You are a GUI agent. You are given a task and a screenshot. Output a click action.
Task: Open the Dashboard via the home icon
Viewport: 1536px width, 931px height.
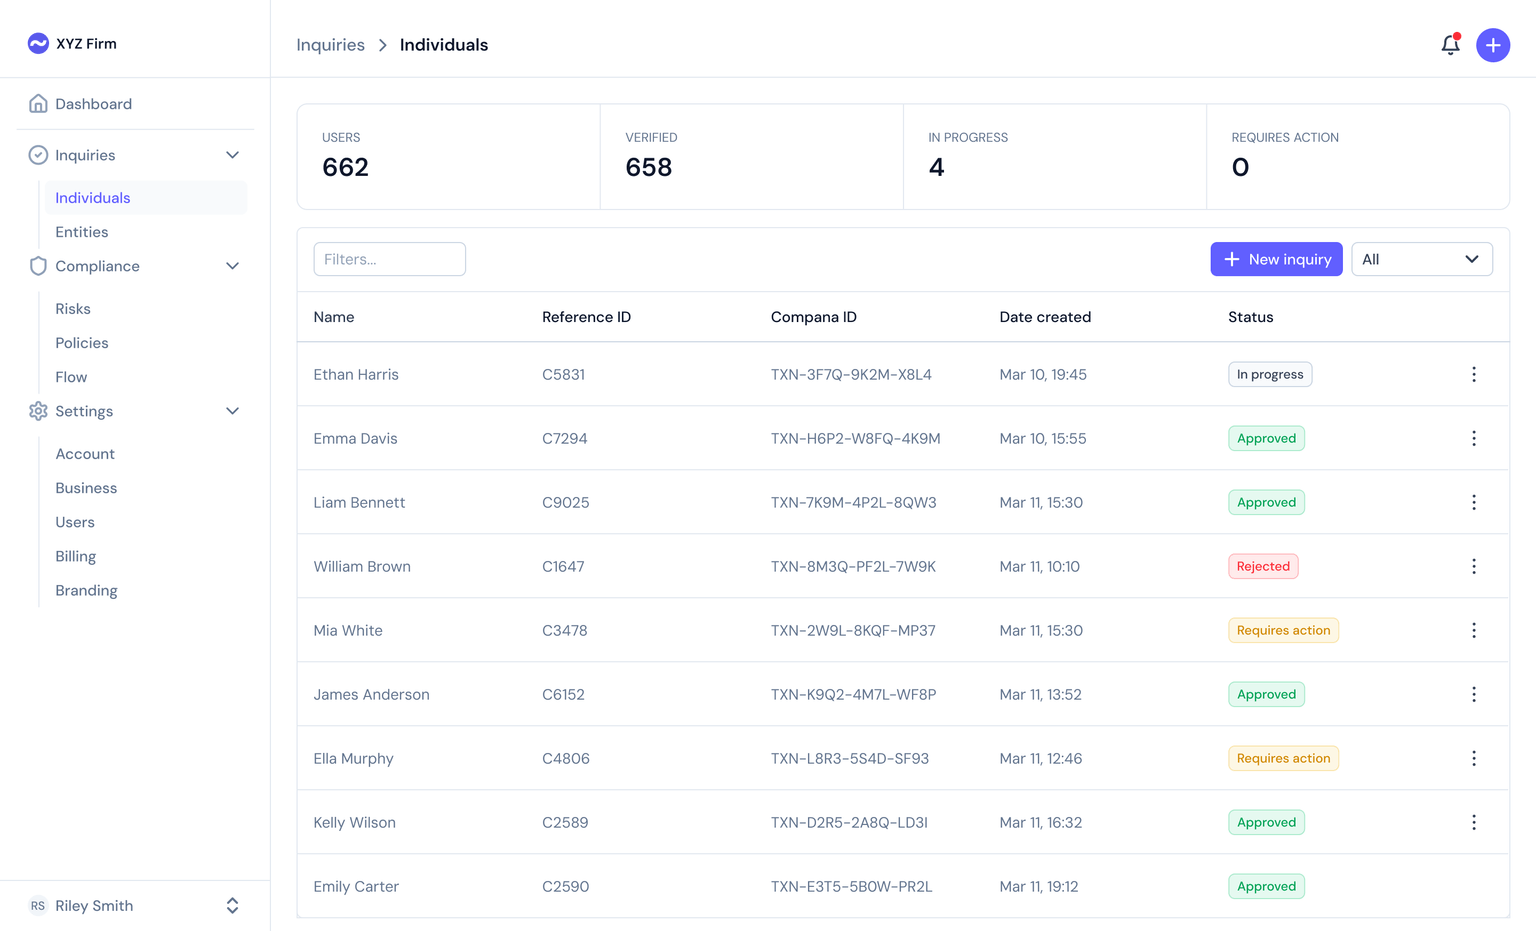click(x=37, y=103)
